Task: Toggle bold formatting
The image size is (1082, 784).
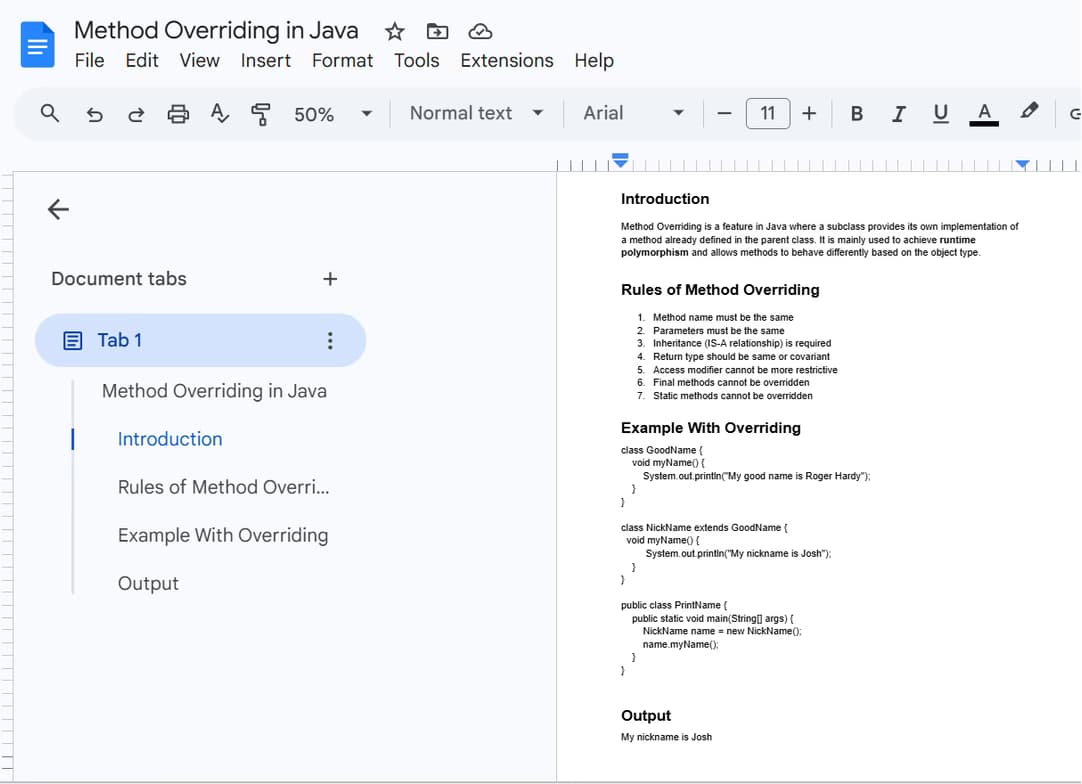Action: pyautogui.click(x=856, y=114)
